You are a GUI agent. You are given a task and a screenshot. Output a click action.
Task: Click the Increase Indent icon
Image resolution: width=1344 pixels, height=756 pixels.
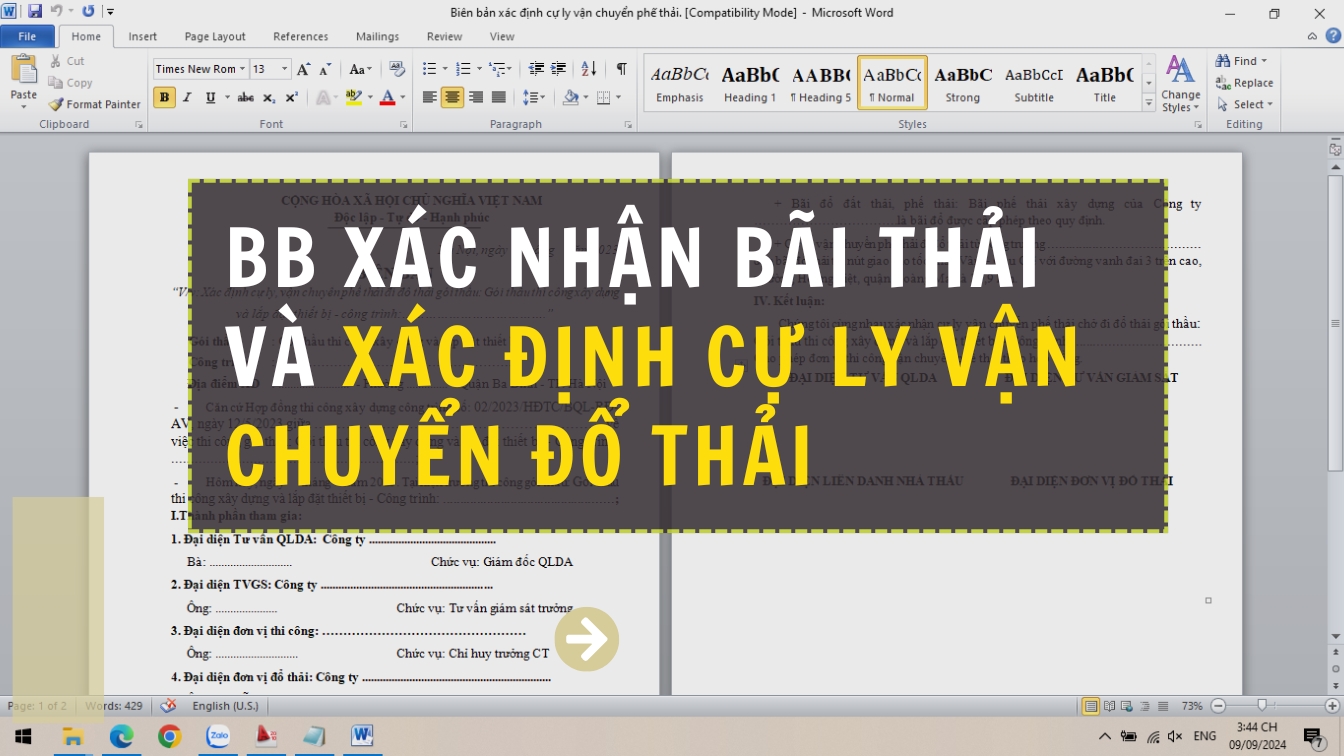560,69
